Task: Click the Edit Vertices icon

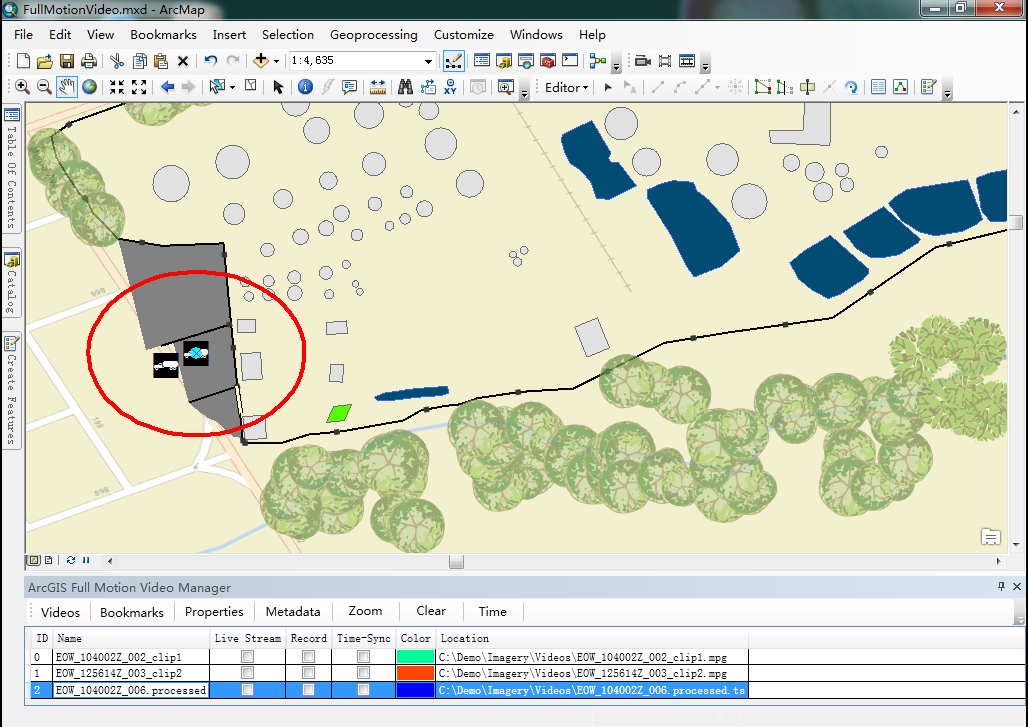Action: (762, 87)
